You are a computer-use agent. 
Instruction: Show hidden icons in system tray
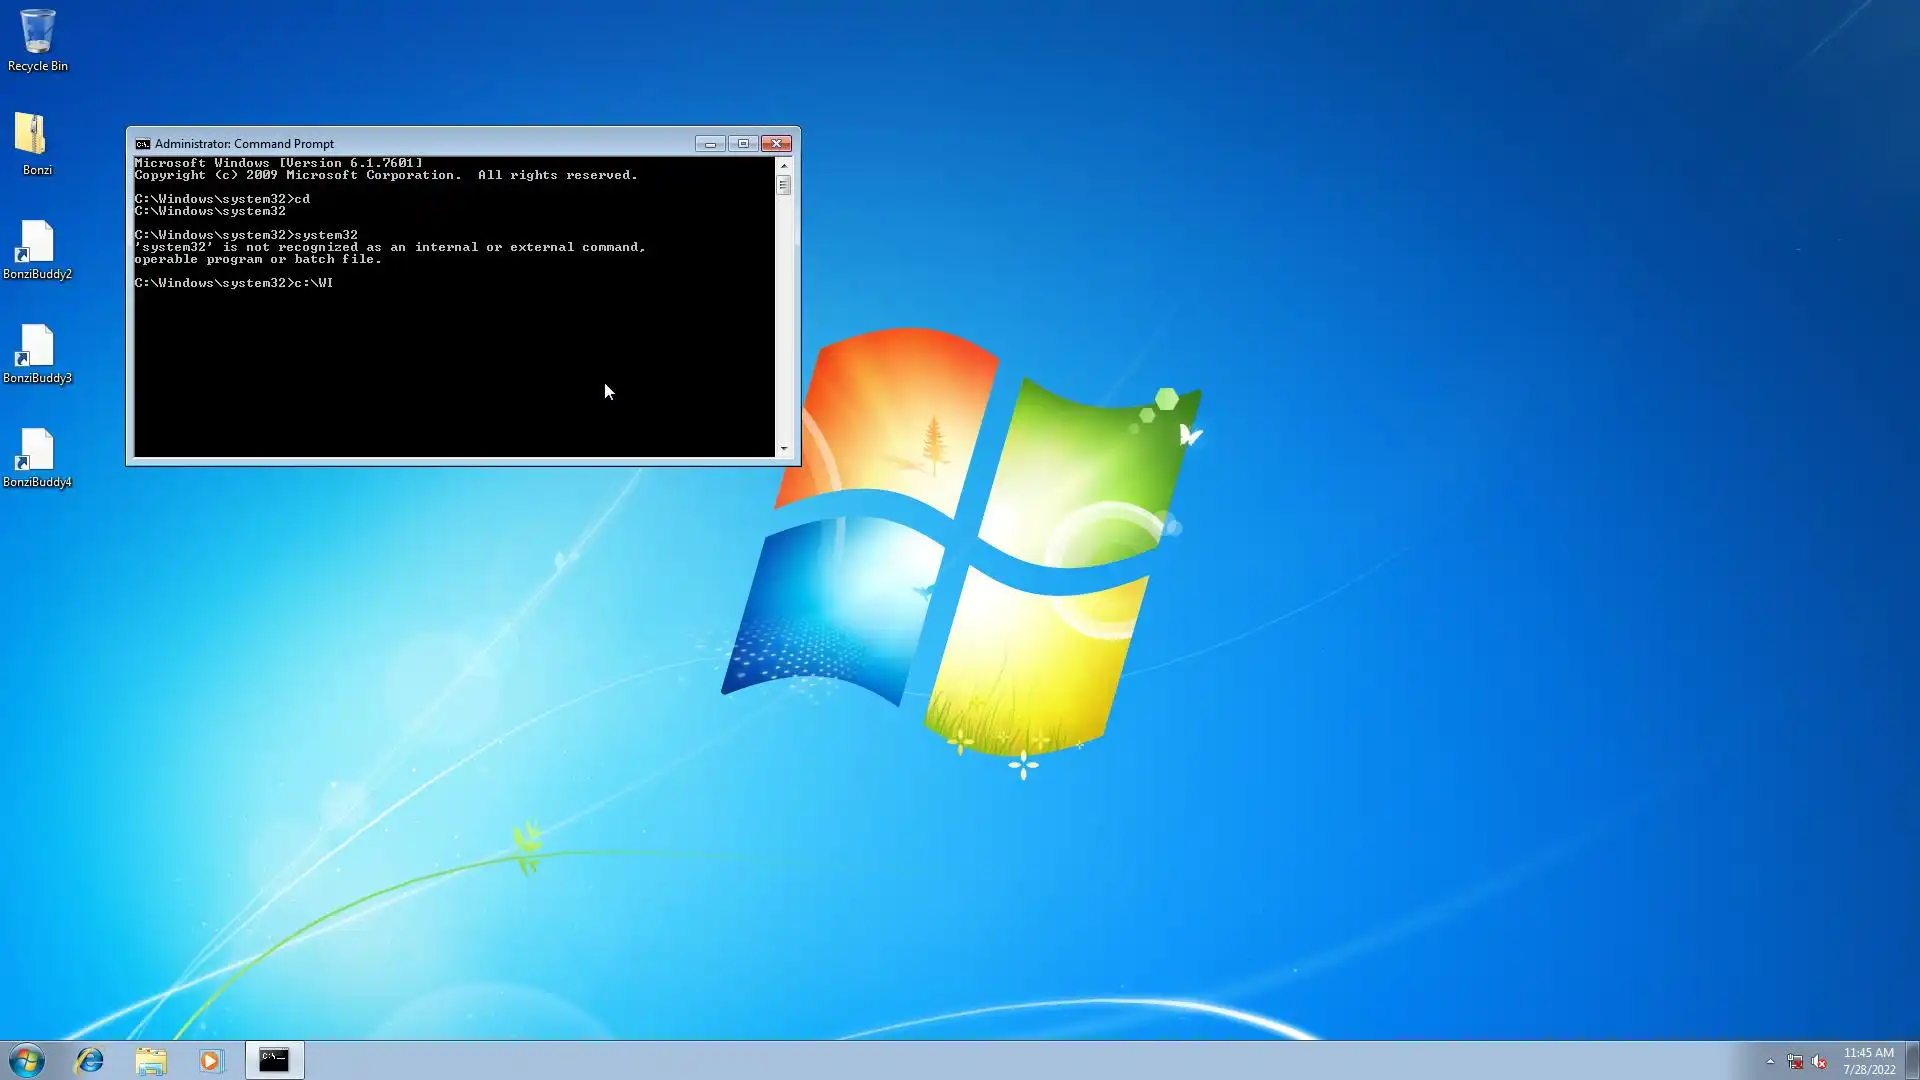[1770, 1061]
